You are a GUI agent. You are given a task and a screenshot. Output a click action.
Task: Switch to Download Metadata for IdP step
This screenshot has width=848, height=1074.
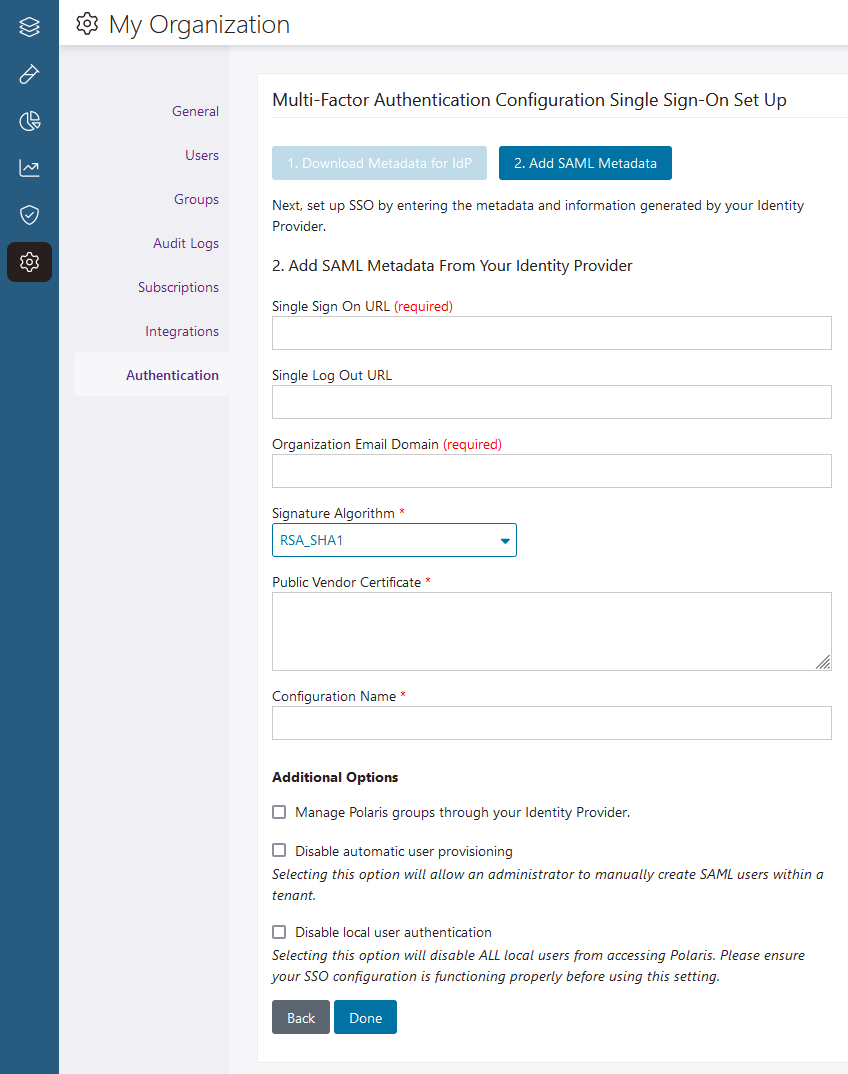[379, 163]
